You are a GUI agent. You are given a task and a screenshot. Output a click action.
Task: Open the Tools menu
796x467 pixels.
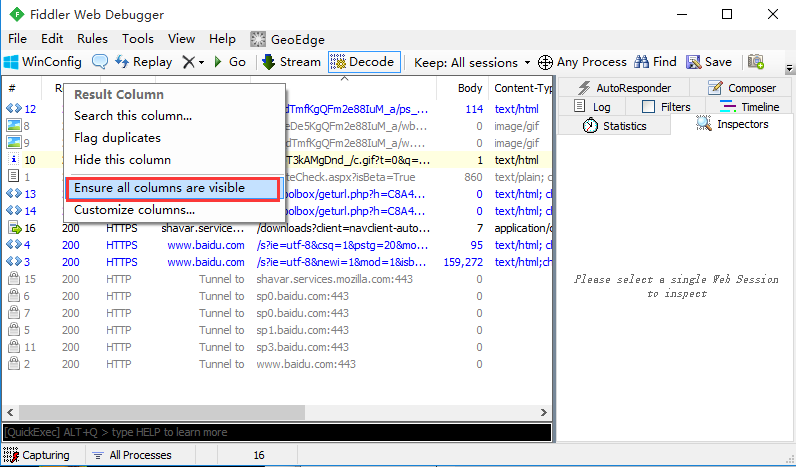(138, 39)
